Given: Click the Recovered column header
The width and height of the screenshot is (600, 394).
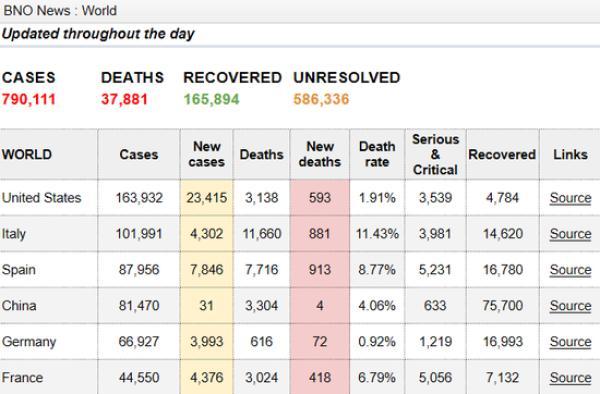Looking at the screenshot, I should click(502, 155).
